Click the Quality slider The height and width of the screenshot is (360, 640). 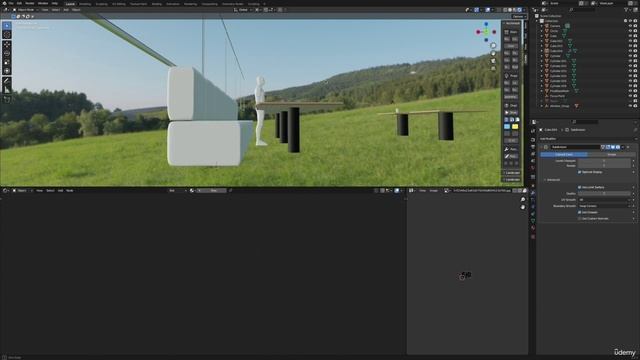click(605, 194)
